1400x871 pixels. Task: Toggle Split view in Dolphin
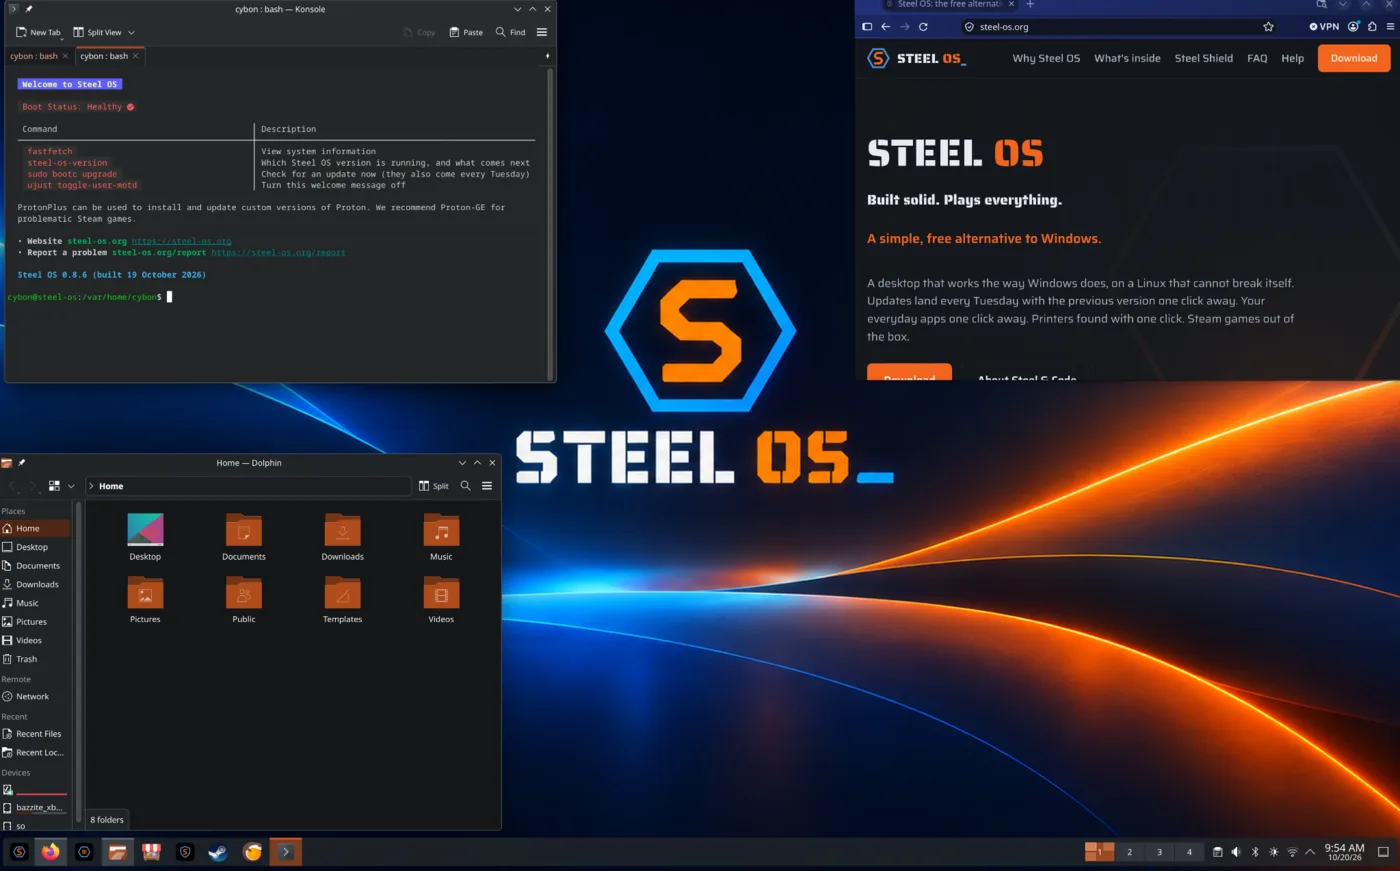pyautogui.click(x=434, y=486)
